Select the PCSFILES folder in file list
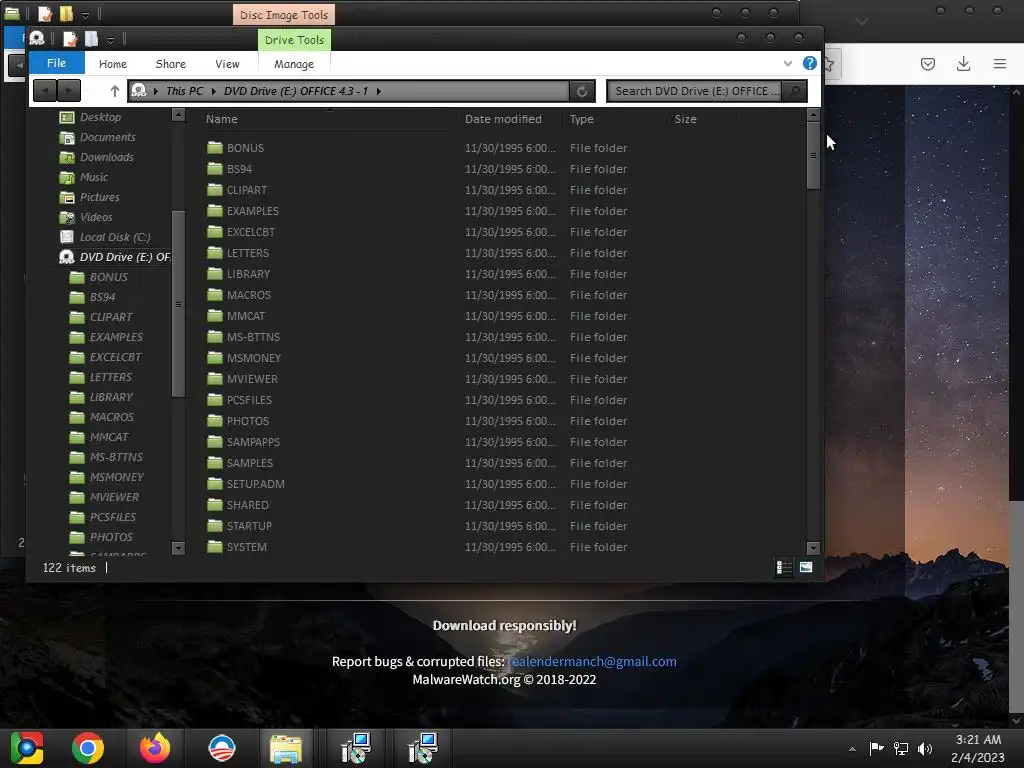Screen dimensions: 1024x768 pos(249,400)
